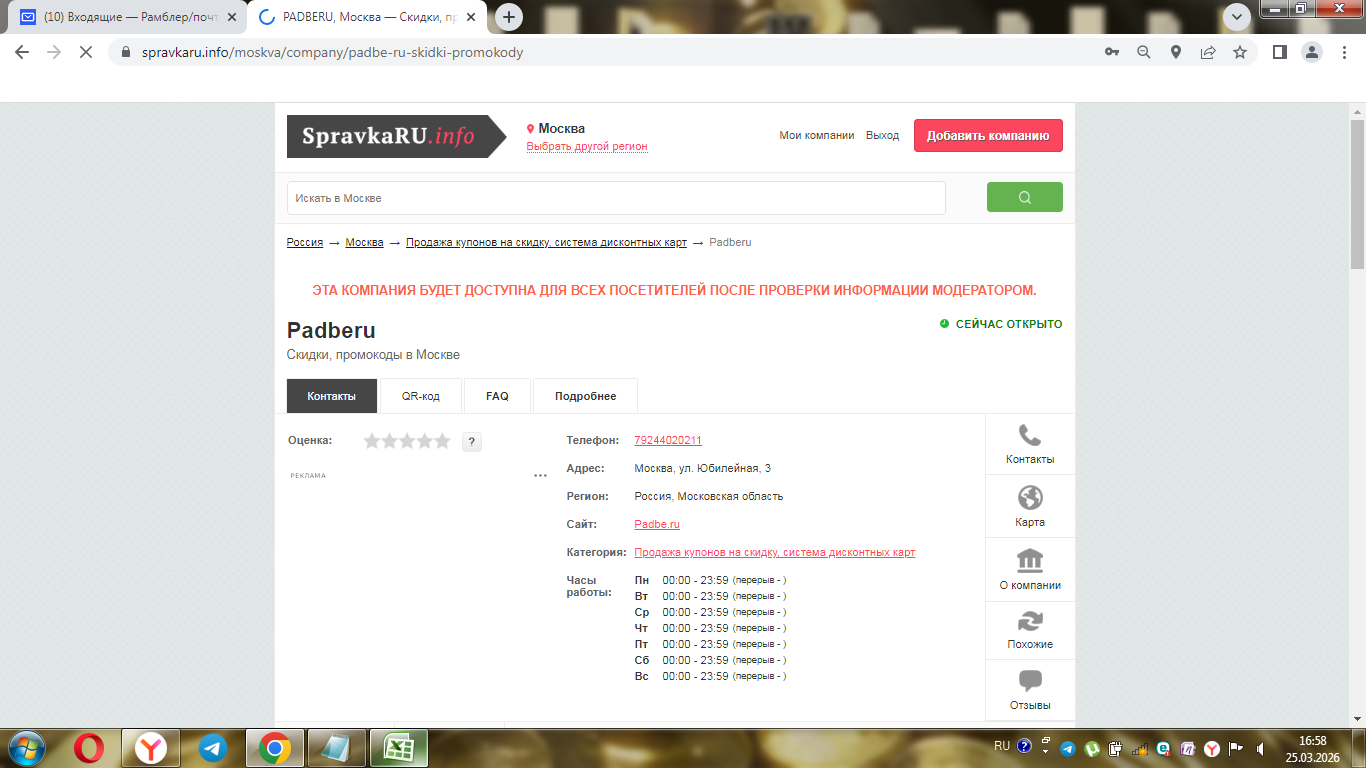Rate the company one star

(x=373, y=441)
